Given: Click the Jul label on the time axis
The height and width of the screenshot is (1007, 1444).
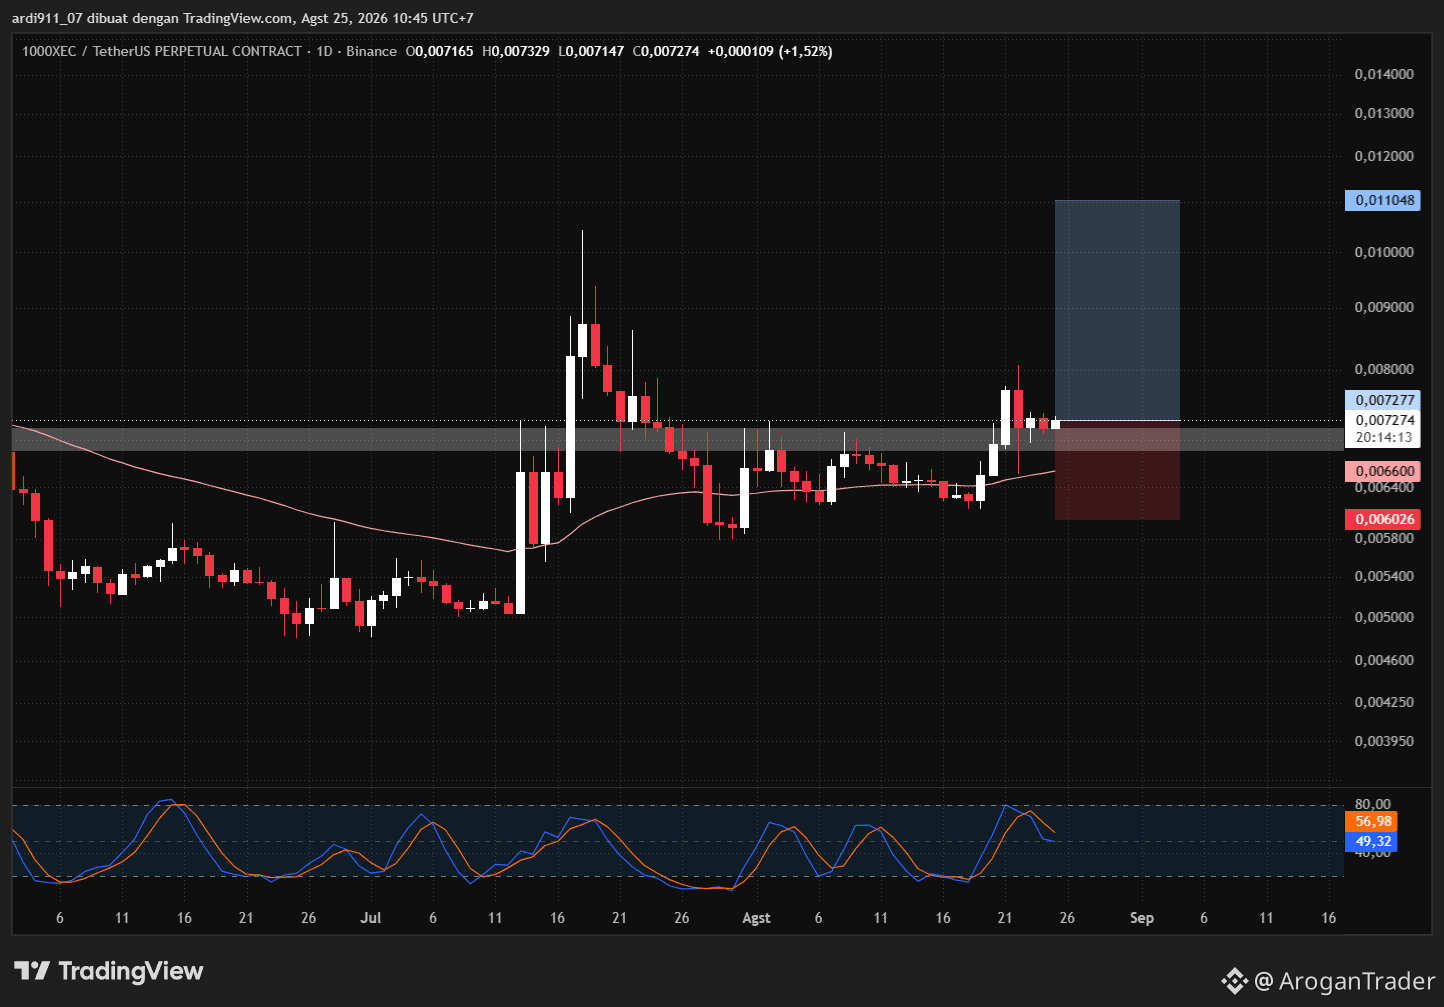Looking at the screenshot, I should (371, 918).
